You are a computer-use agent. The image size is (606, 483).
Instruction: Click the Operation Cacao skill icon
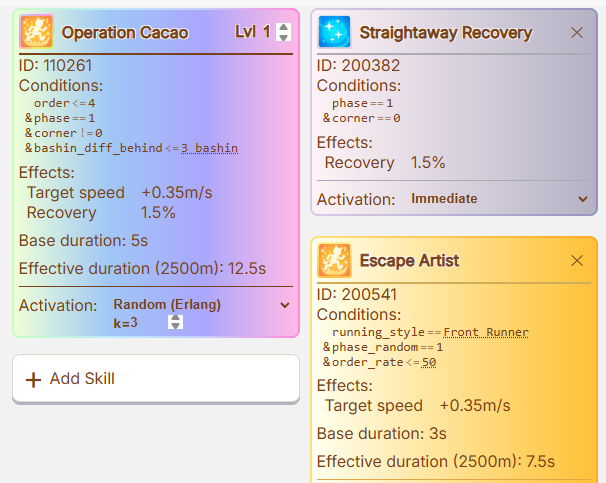point(36,32)
